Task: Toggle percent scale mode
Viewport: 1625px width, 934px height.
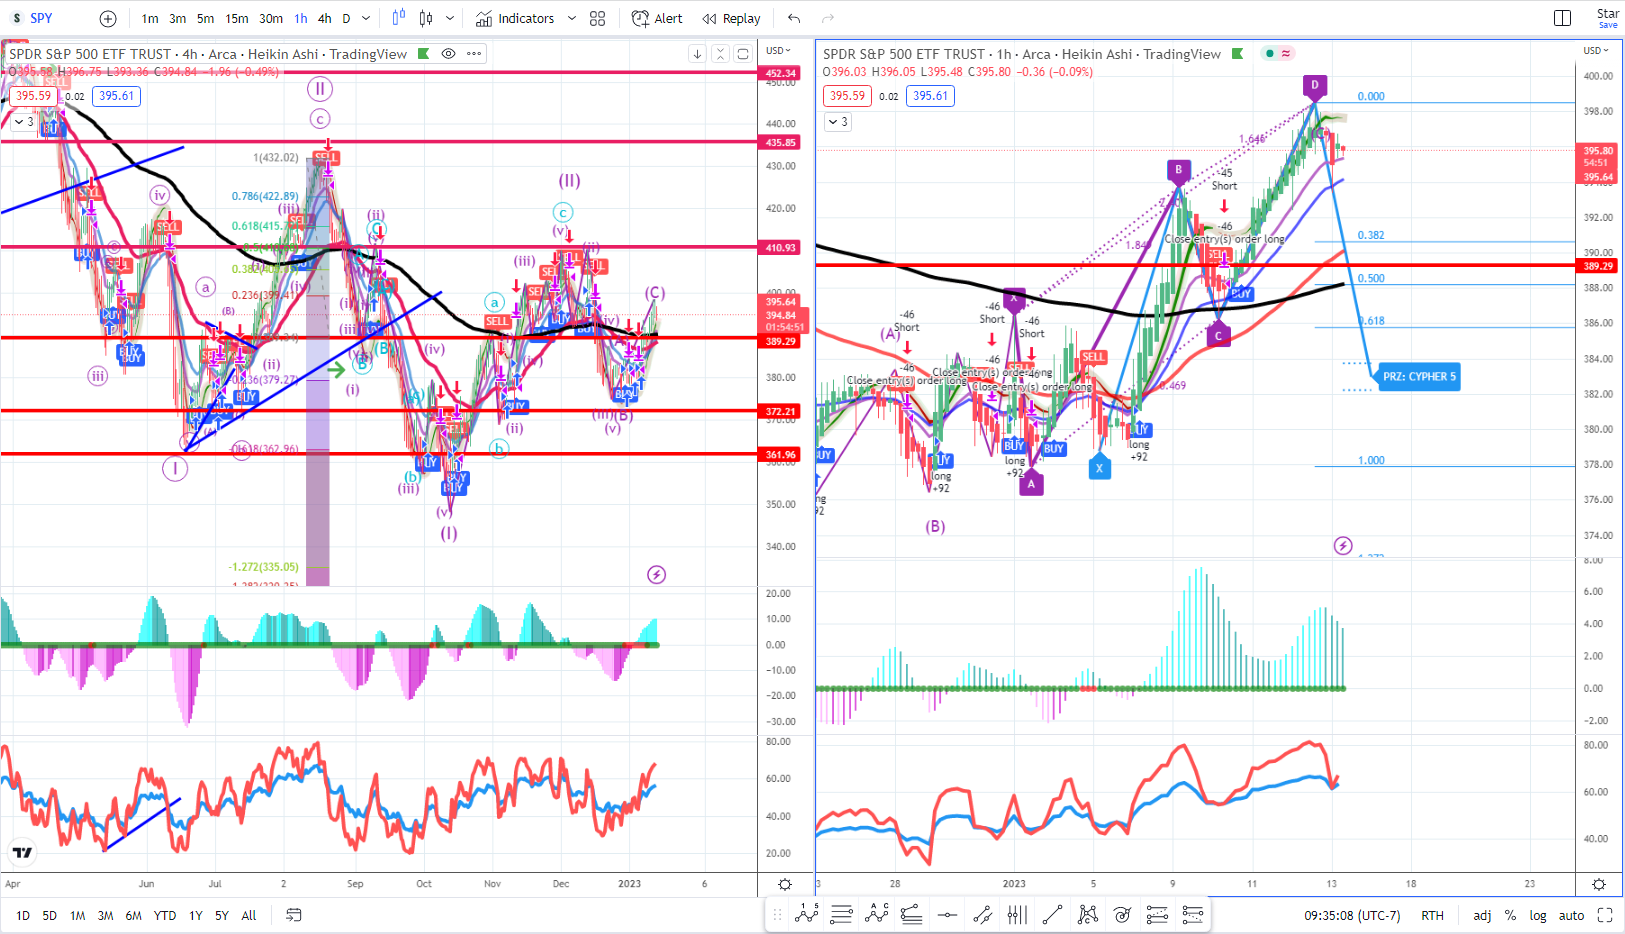Action: 1510,915
